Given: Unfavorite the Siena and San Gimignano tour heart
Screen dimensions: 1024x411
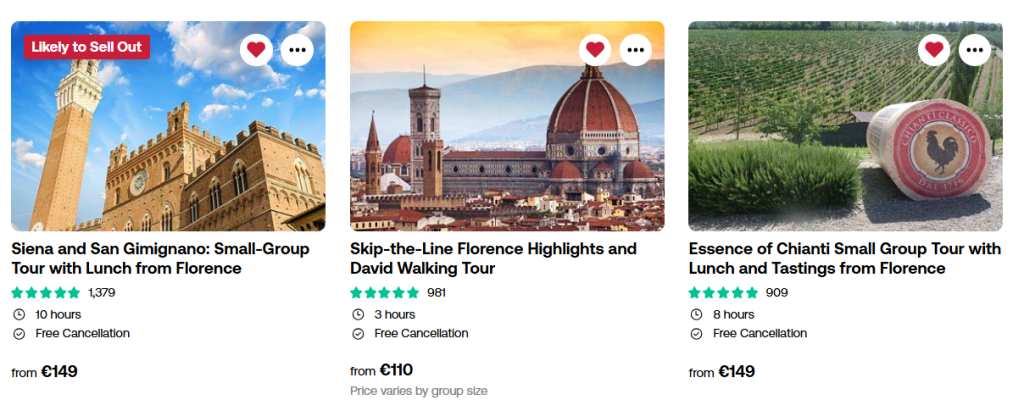Looking at the screenshot, I should pos(257,49).
